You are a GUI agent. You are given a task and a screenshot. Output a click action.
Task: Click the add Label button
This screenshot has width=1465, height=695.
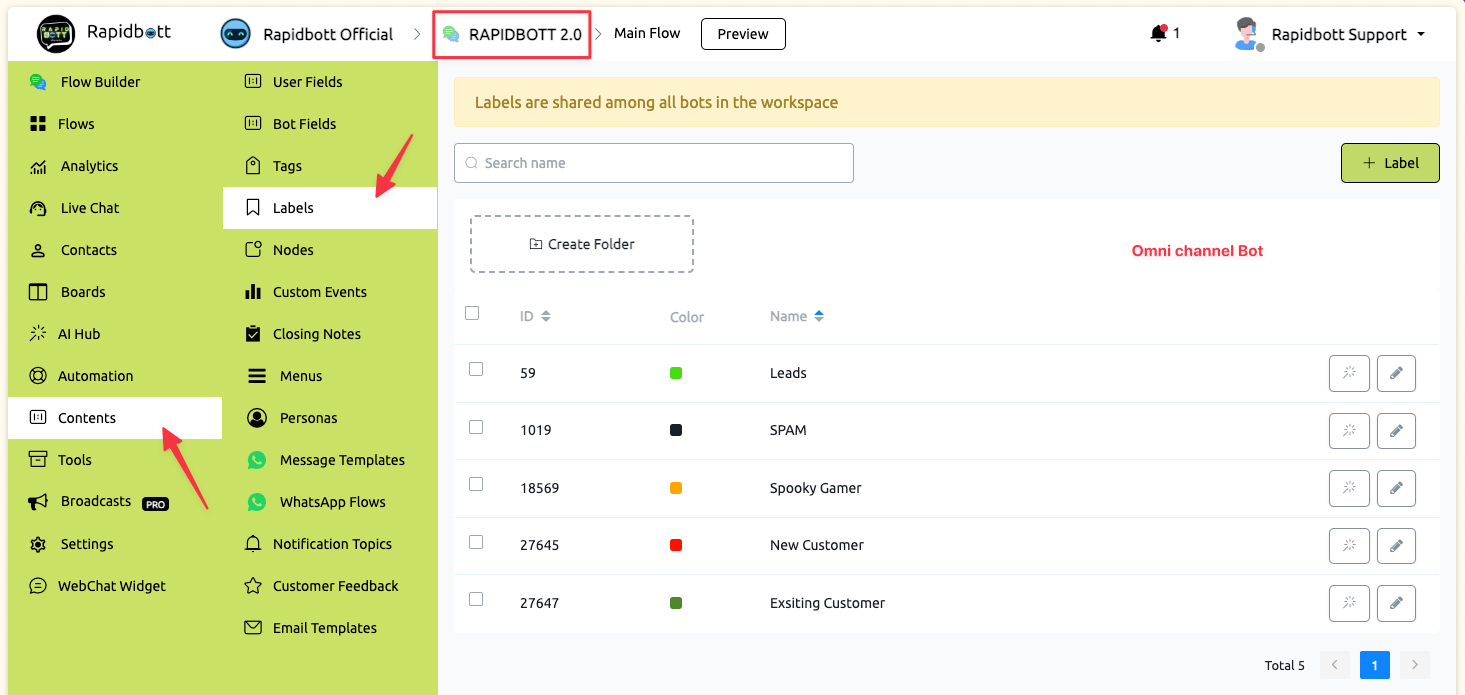tap(1389, 163)
